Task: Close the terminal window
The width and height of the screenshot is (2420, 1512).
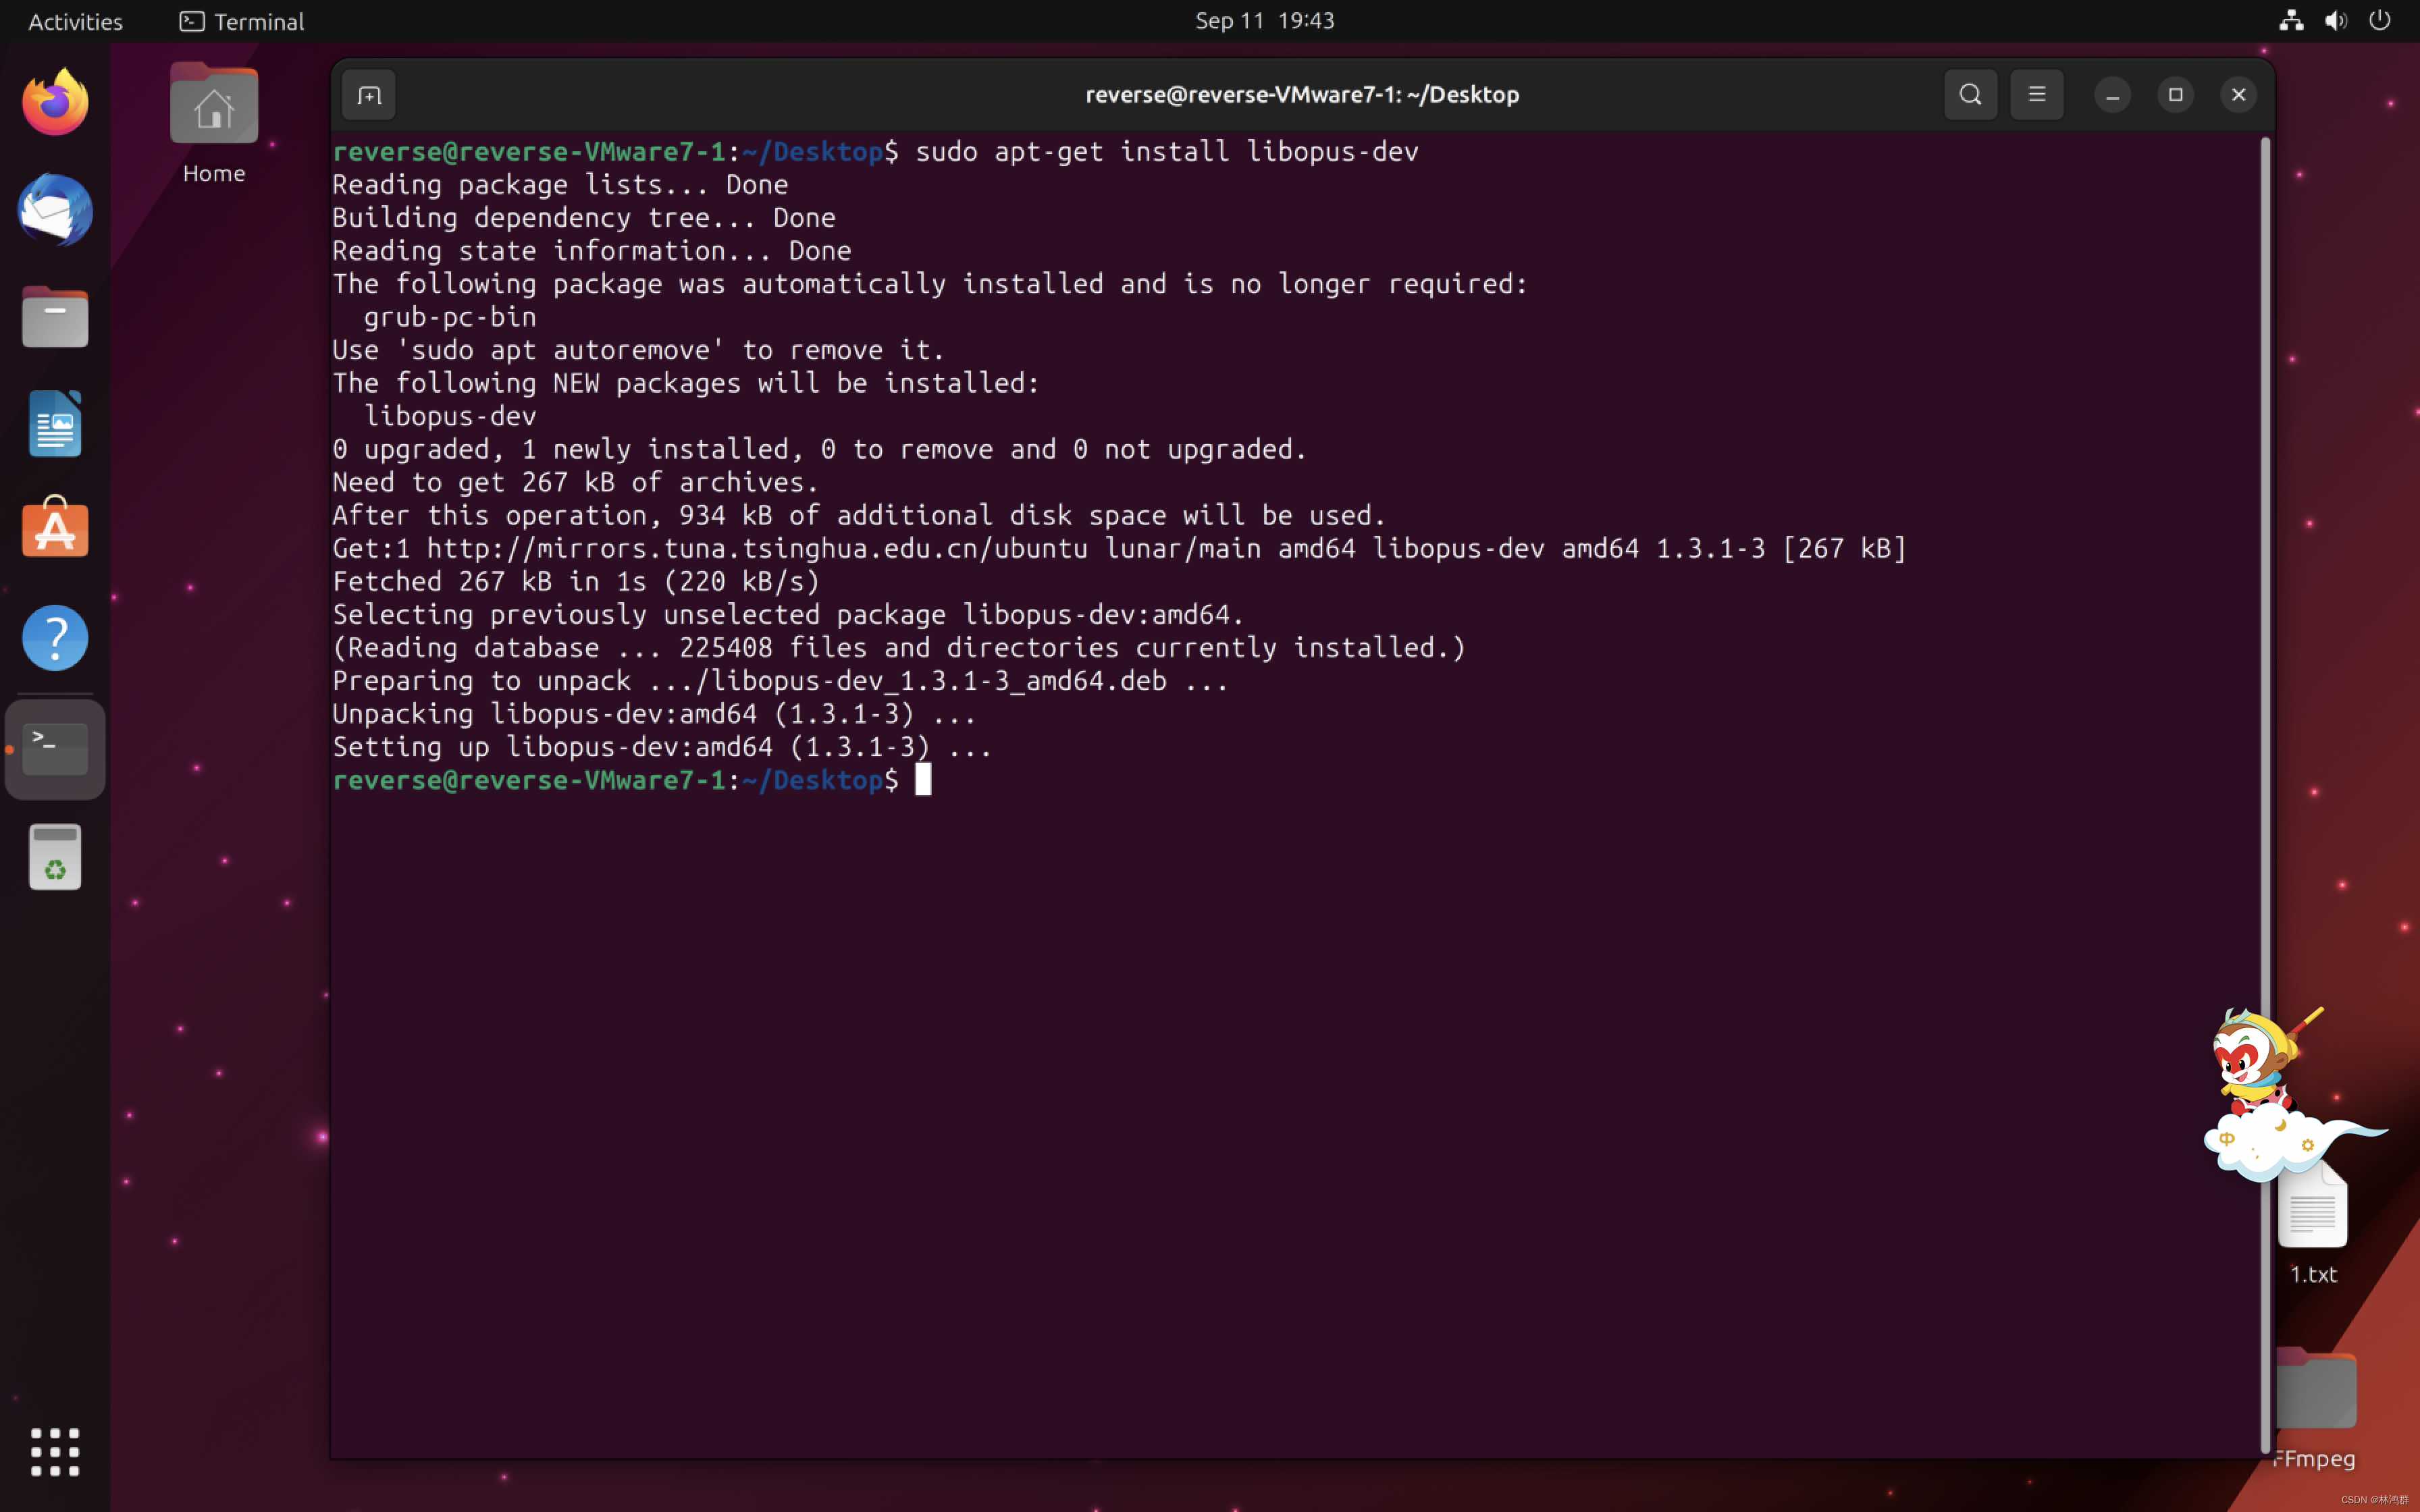Action: coord(2239,95)
